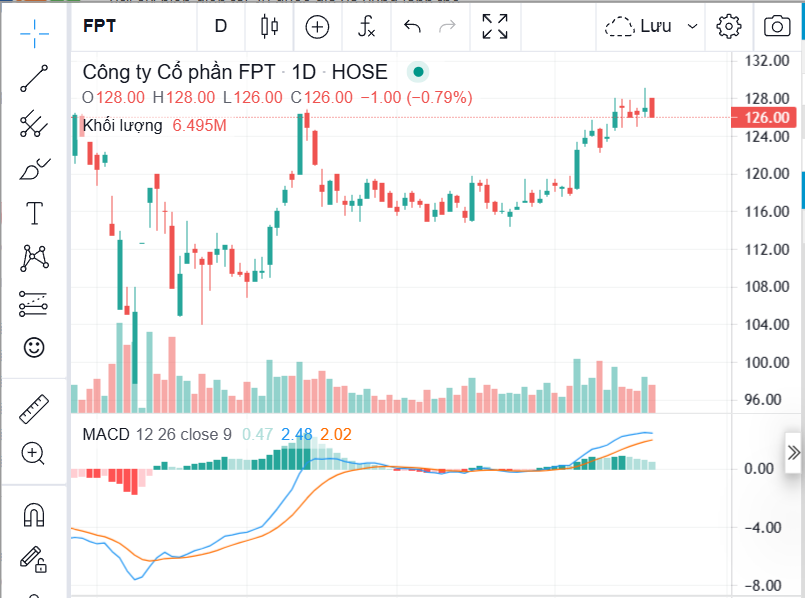This screenshot has width=805, height=598.
Task: Select the text annotation tool
Action: click(34, 213)
